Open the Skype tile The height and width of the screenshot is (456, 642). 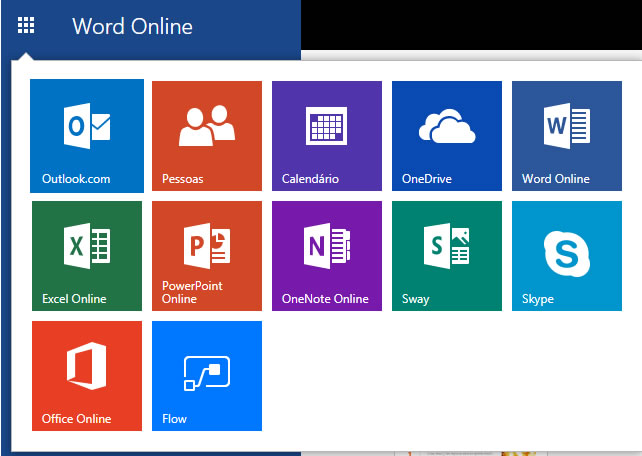[x=567, y=256]
